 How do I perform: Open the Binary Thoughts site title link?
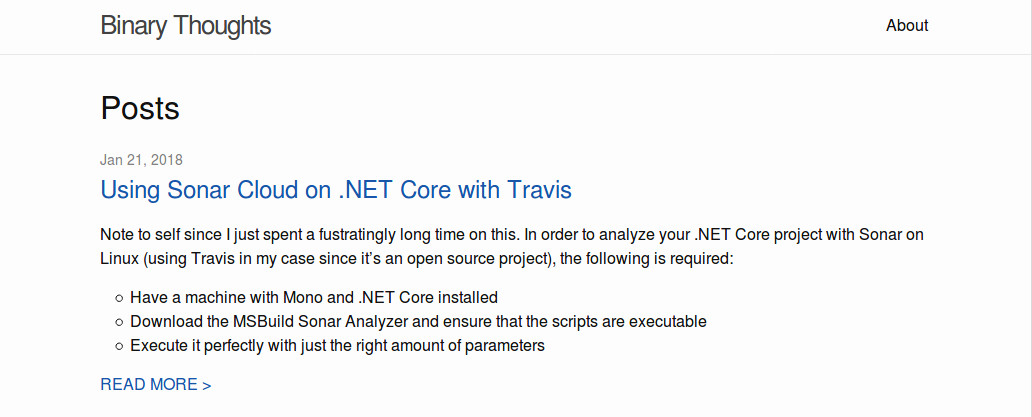click(185, 26)
